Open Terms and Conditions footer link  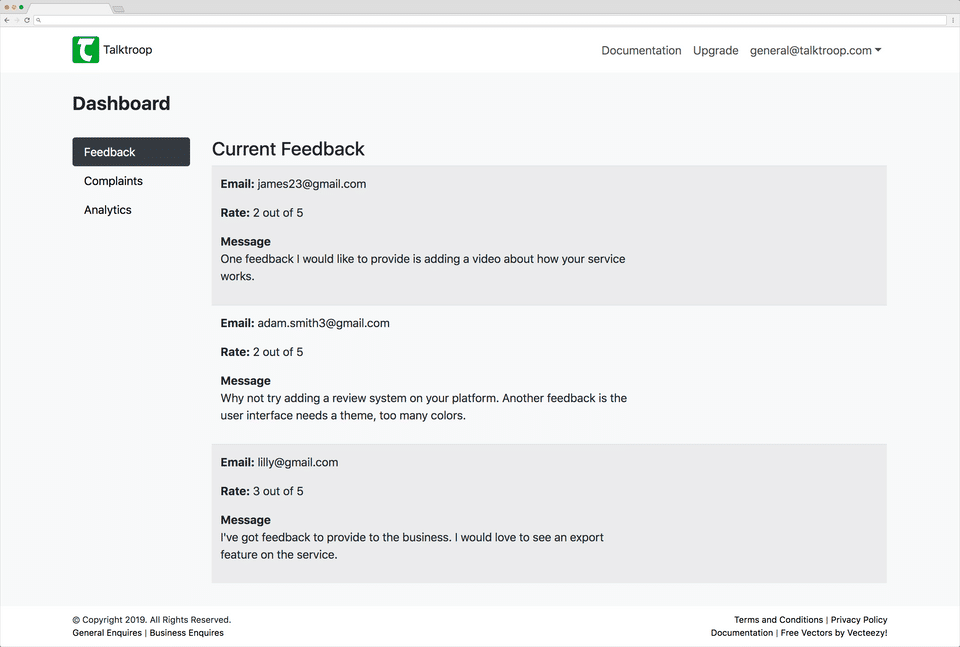778,620
